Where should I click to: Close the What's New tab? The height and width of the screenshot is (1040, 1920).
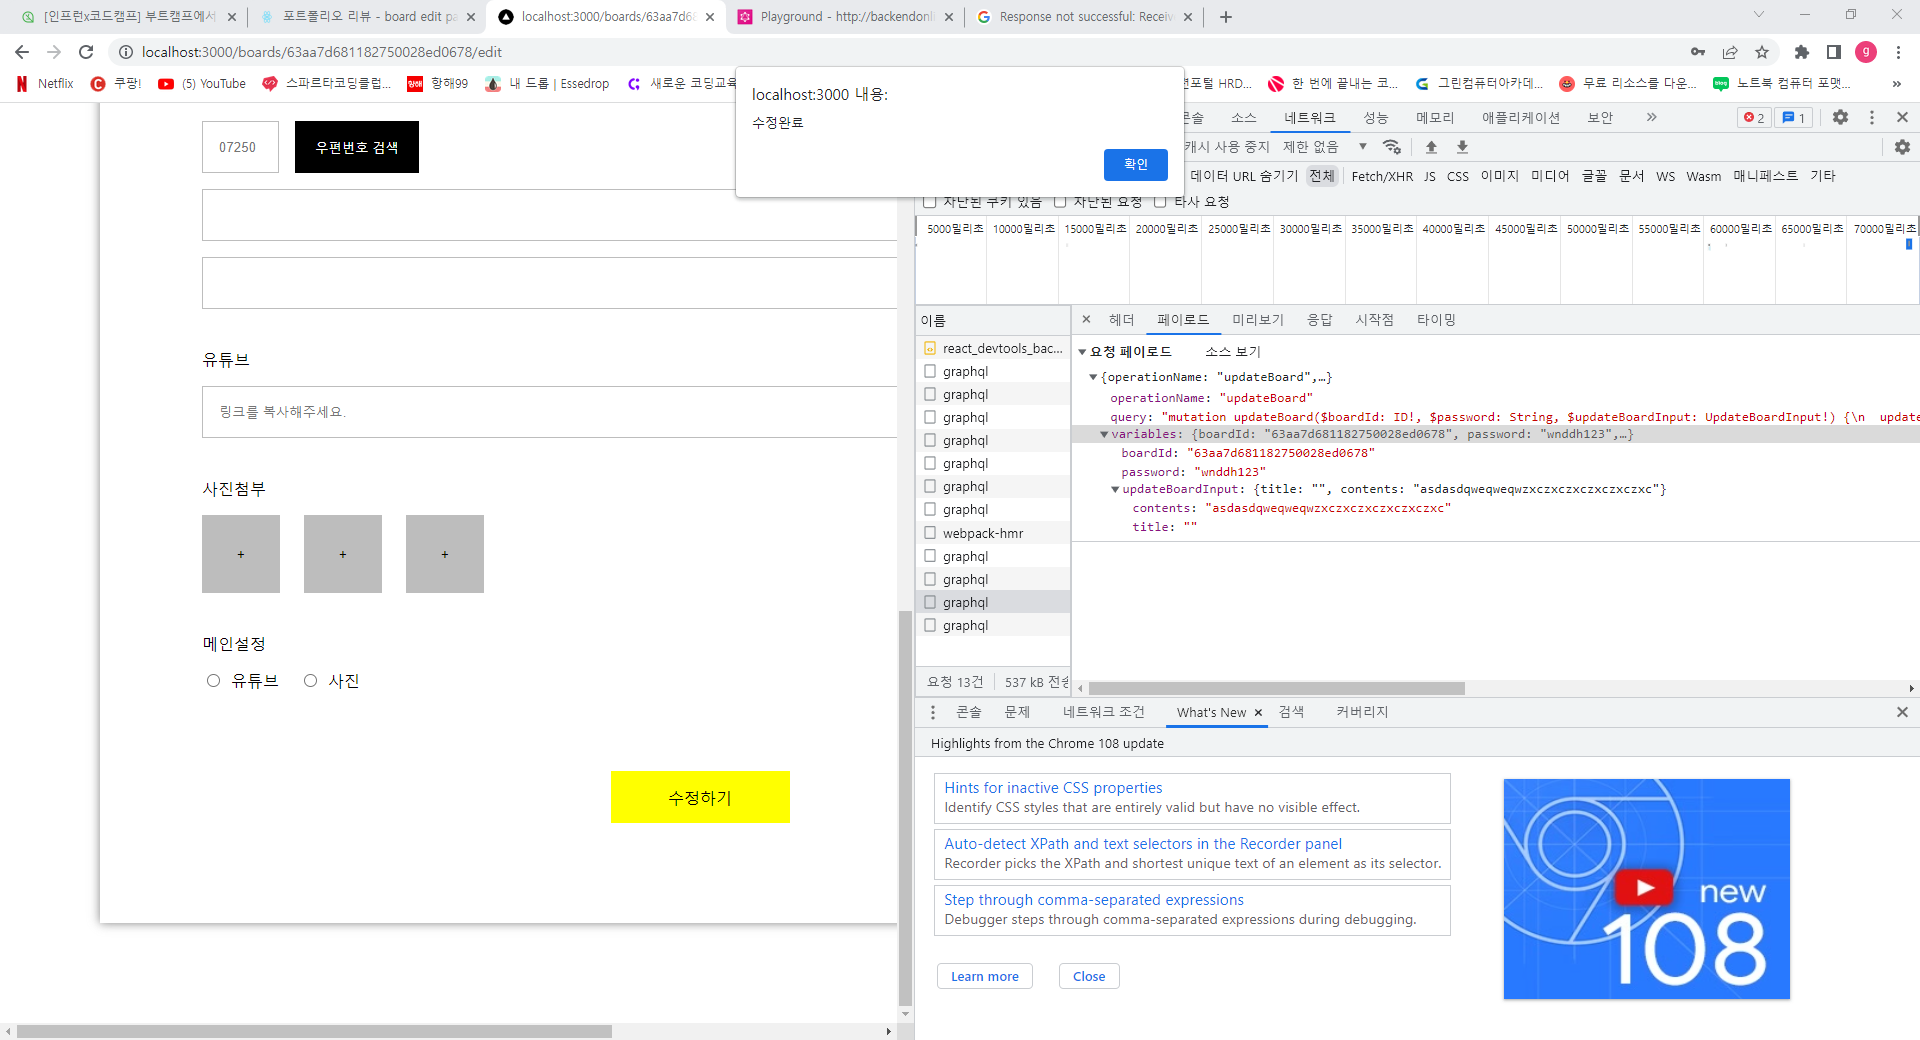[1258, 713]
